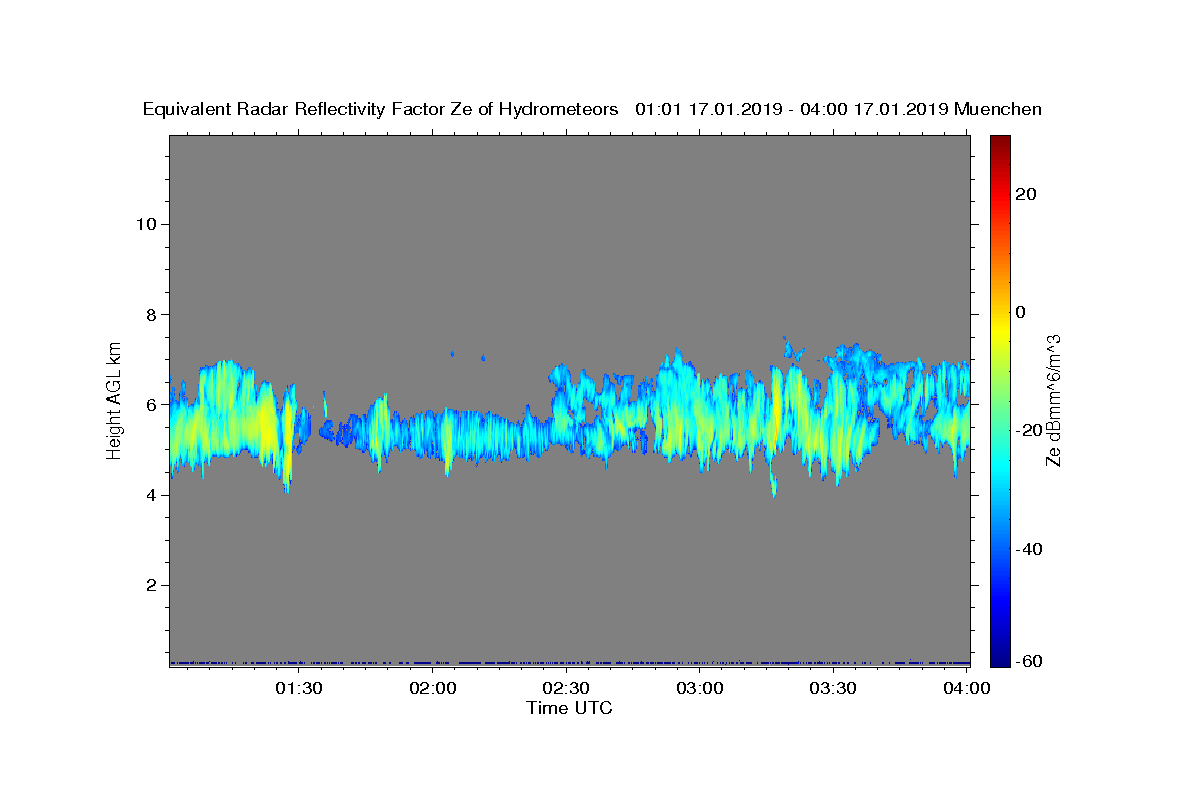Click the colorbar label '-60'
1200x800 pixels.
point(1029,661)
